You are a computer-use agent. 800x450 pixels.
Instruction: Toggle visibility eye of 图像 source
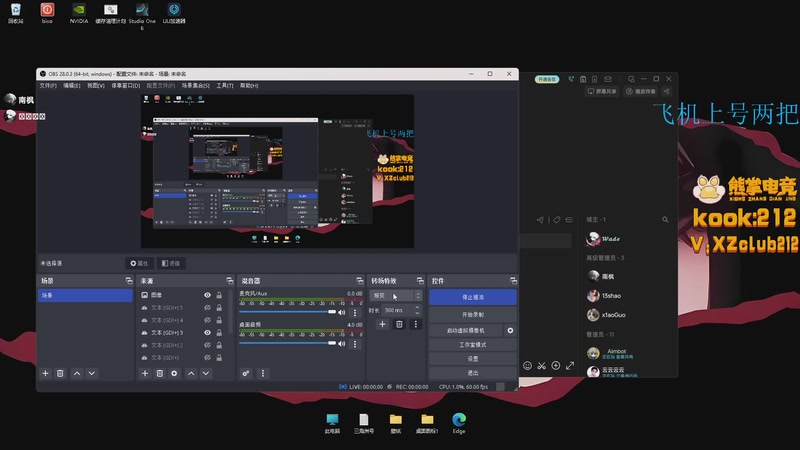pos(208,295)
